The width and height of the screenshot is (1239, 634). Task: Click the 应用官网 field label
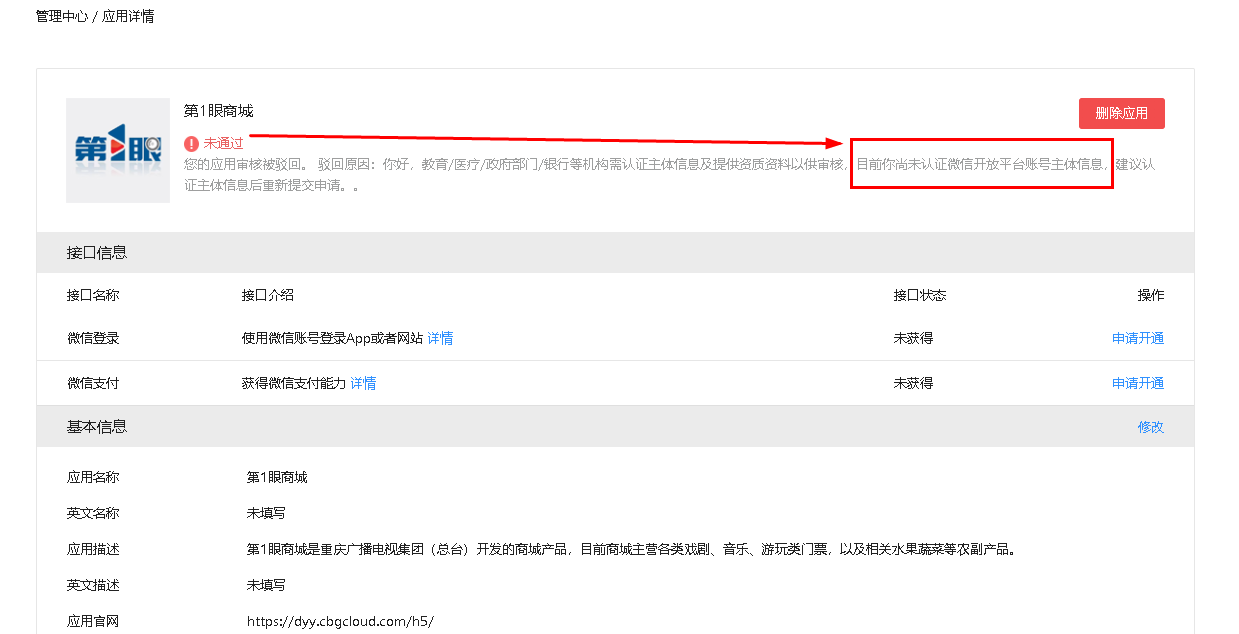[93, 621]
